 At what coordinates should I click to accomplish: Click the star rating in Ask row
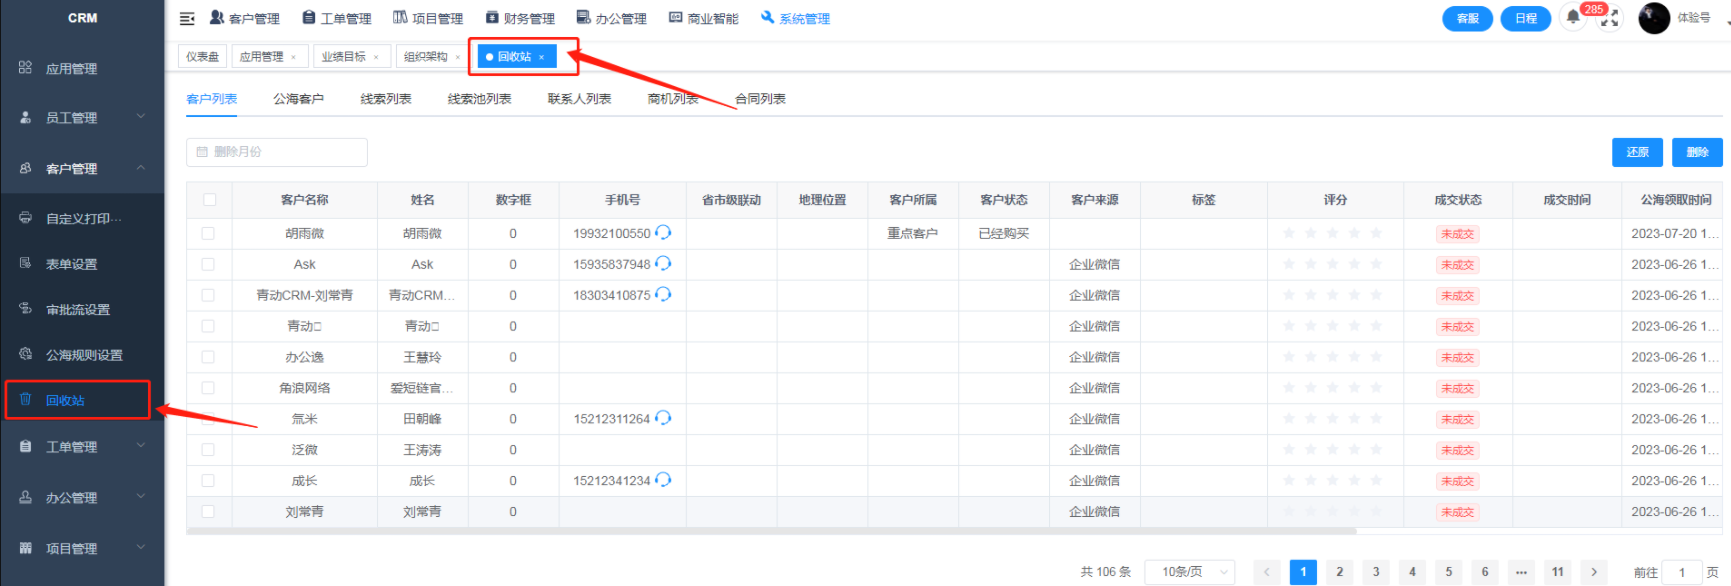(x=1333, y=264)
